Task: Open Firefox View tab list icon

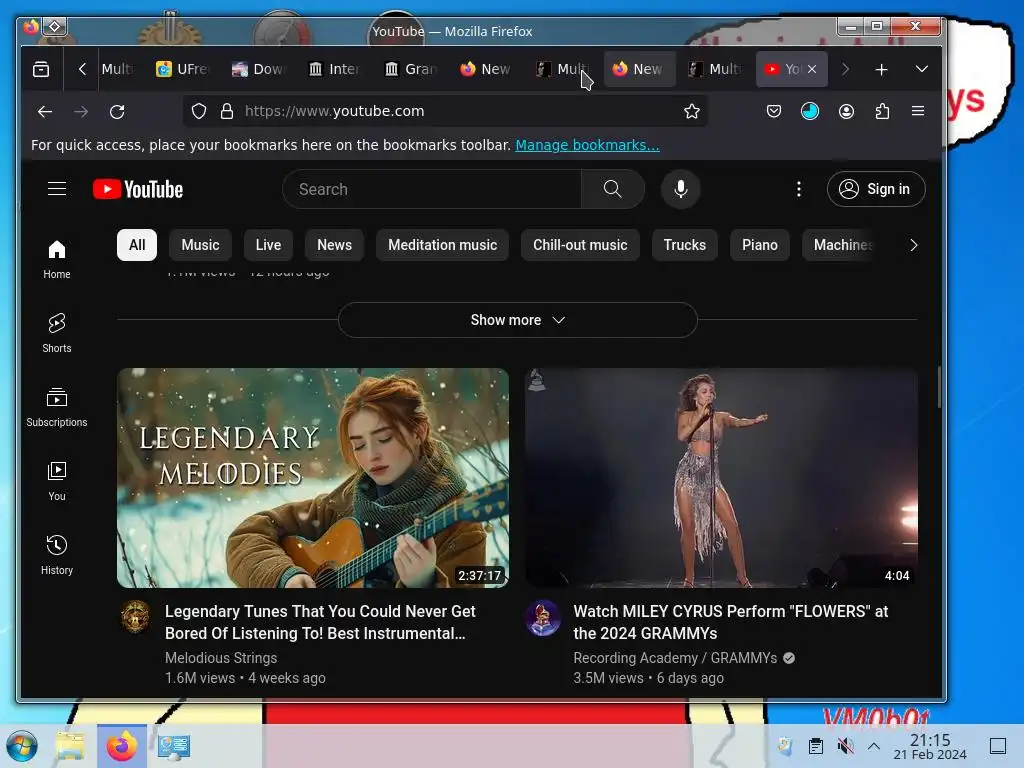Action: [x=41, y=69]
